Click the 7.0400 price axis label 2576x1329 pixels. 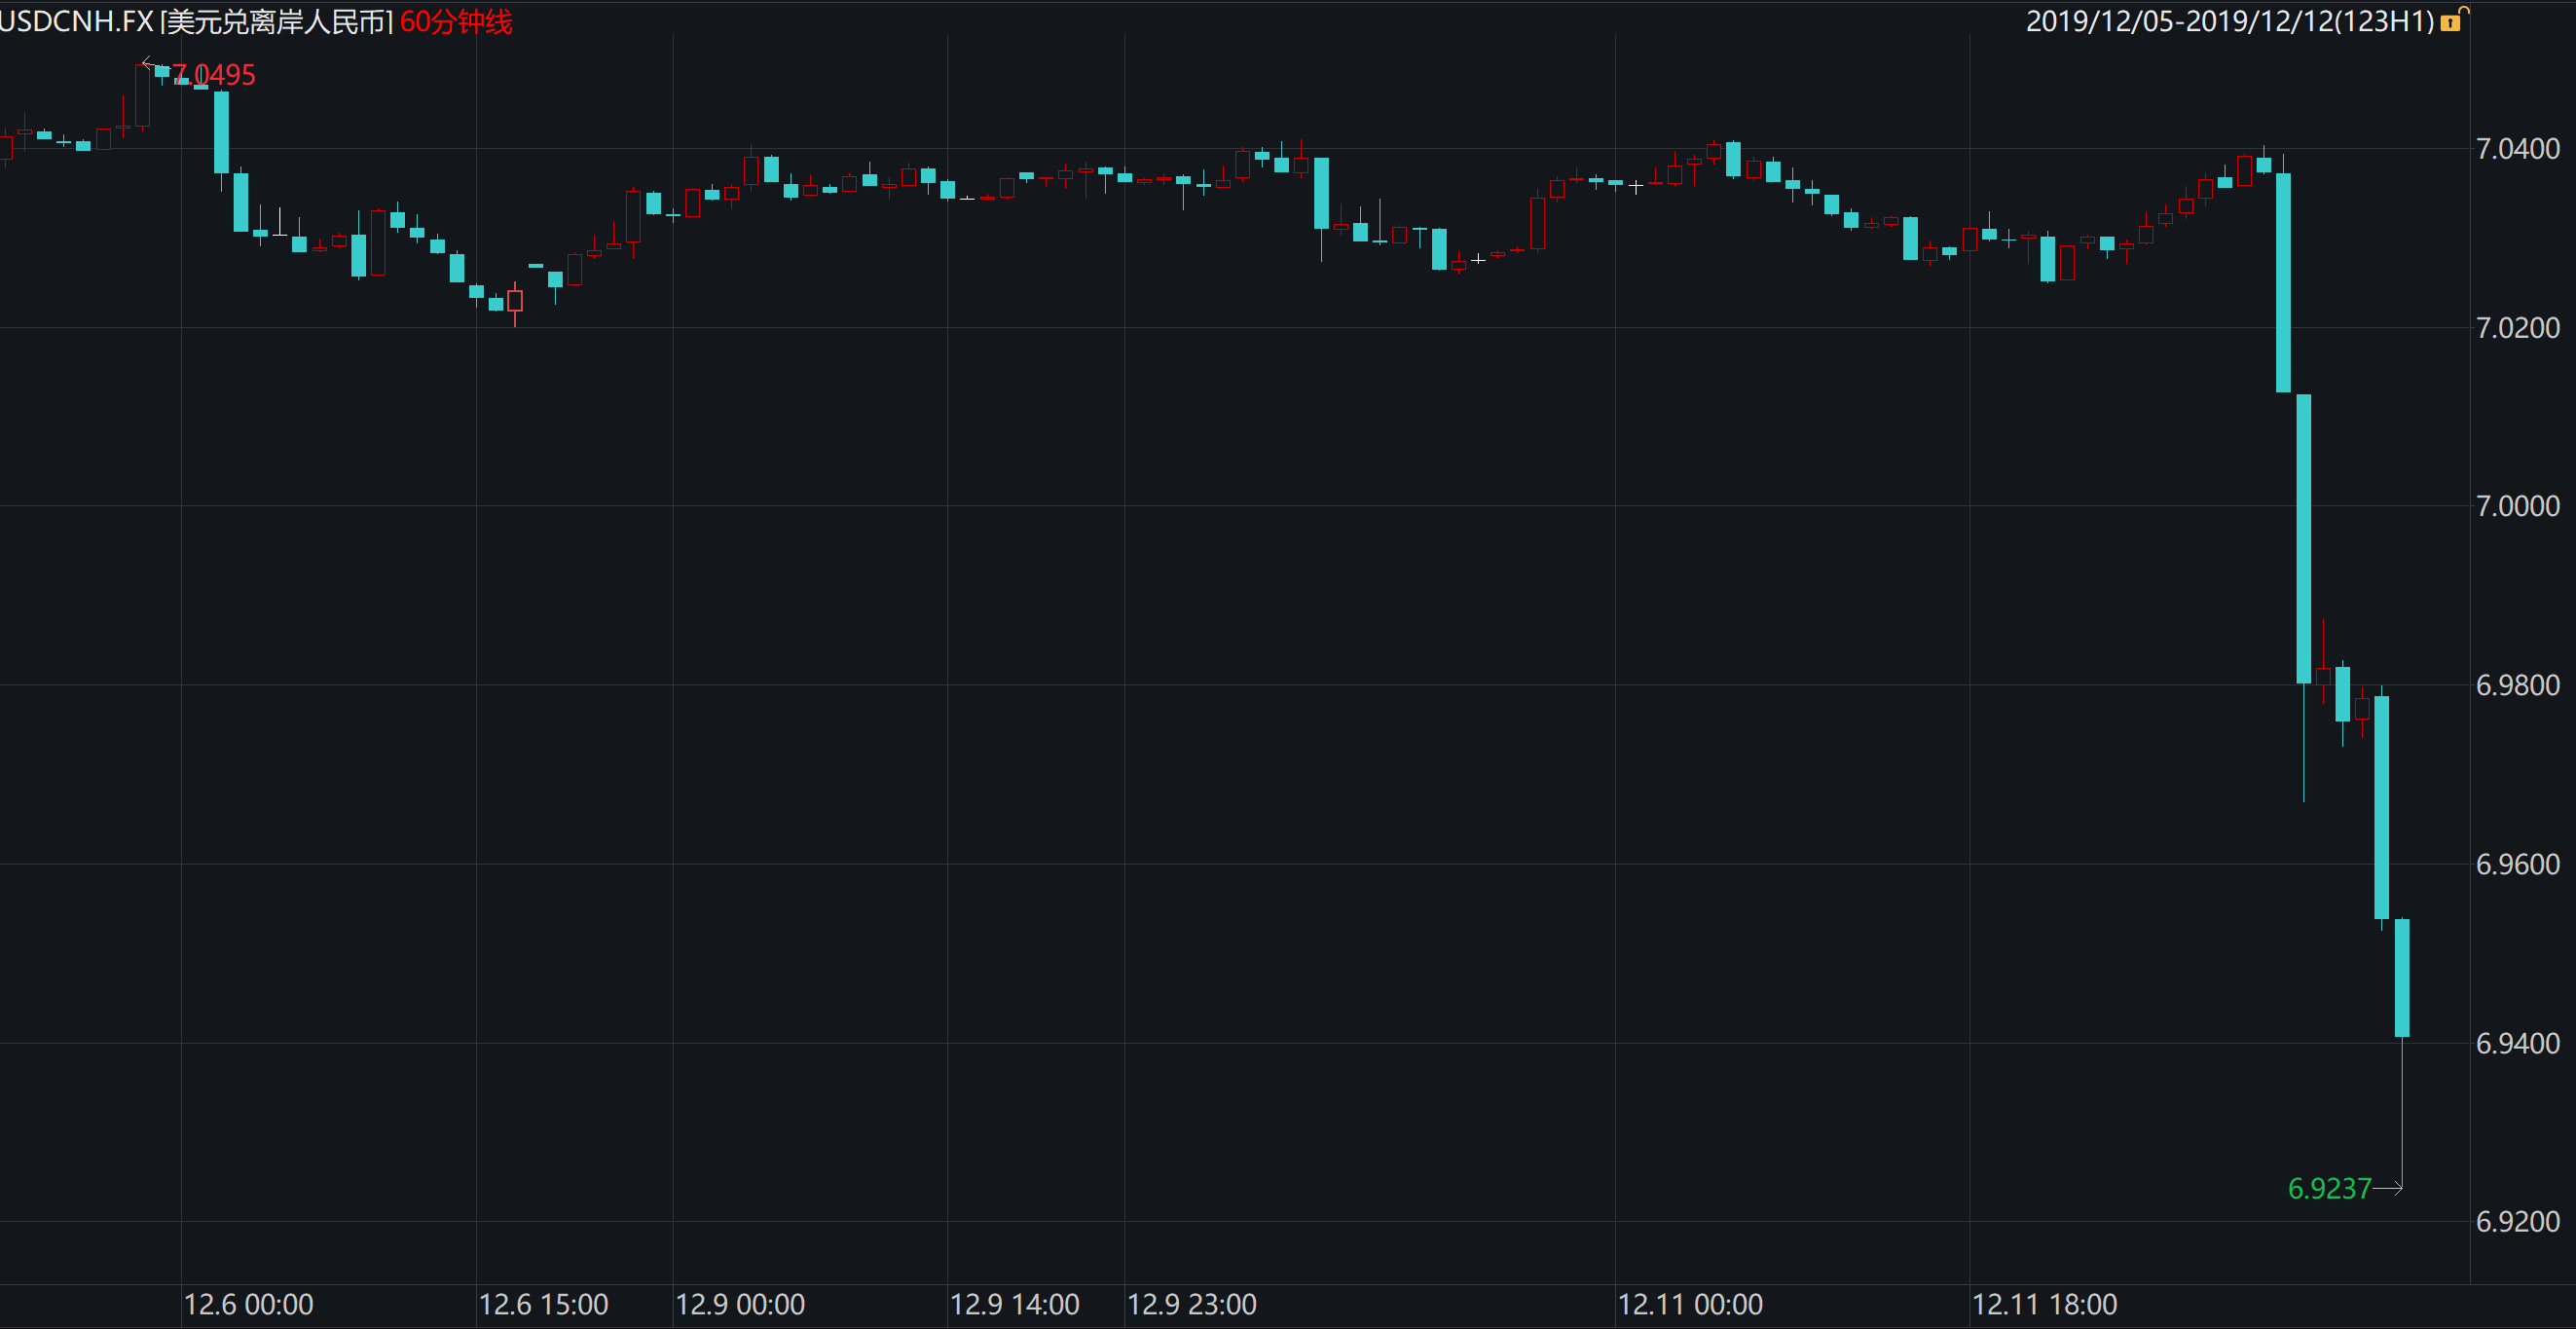(x=2517, y=149)
